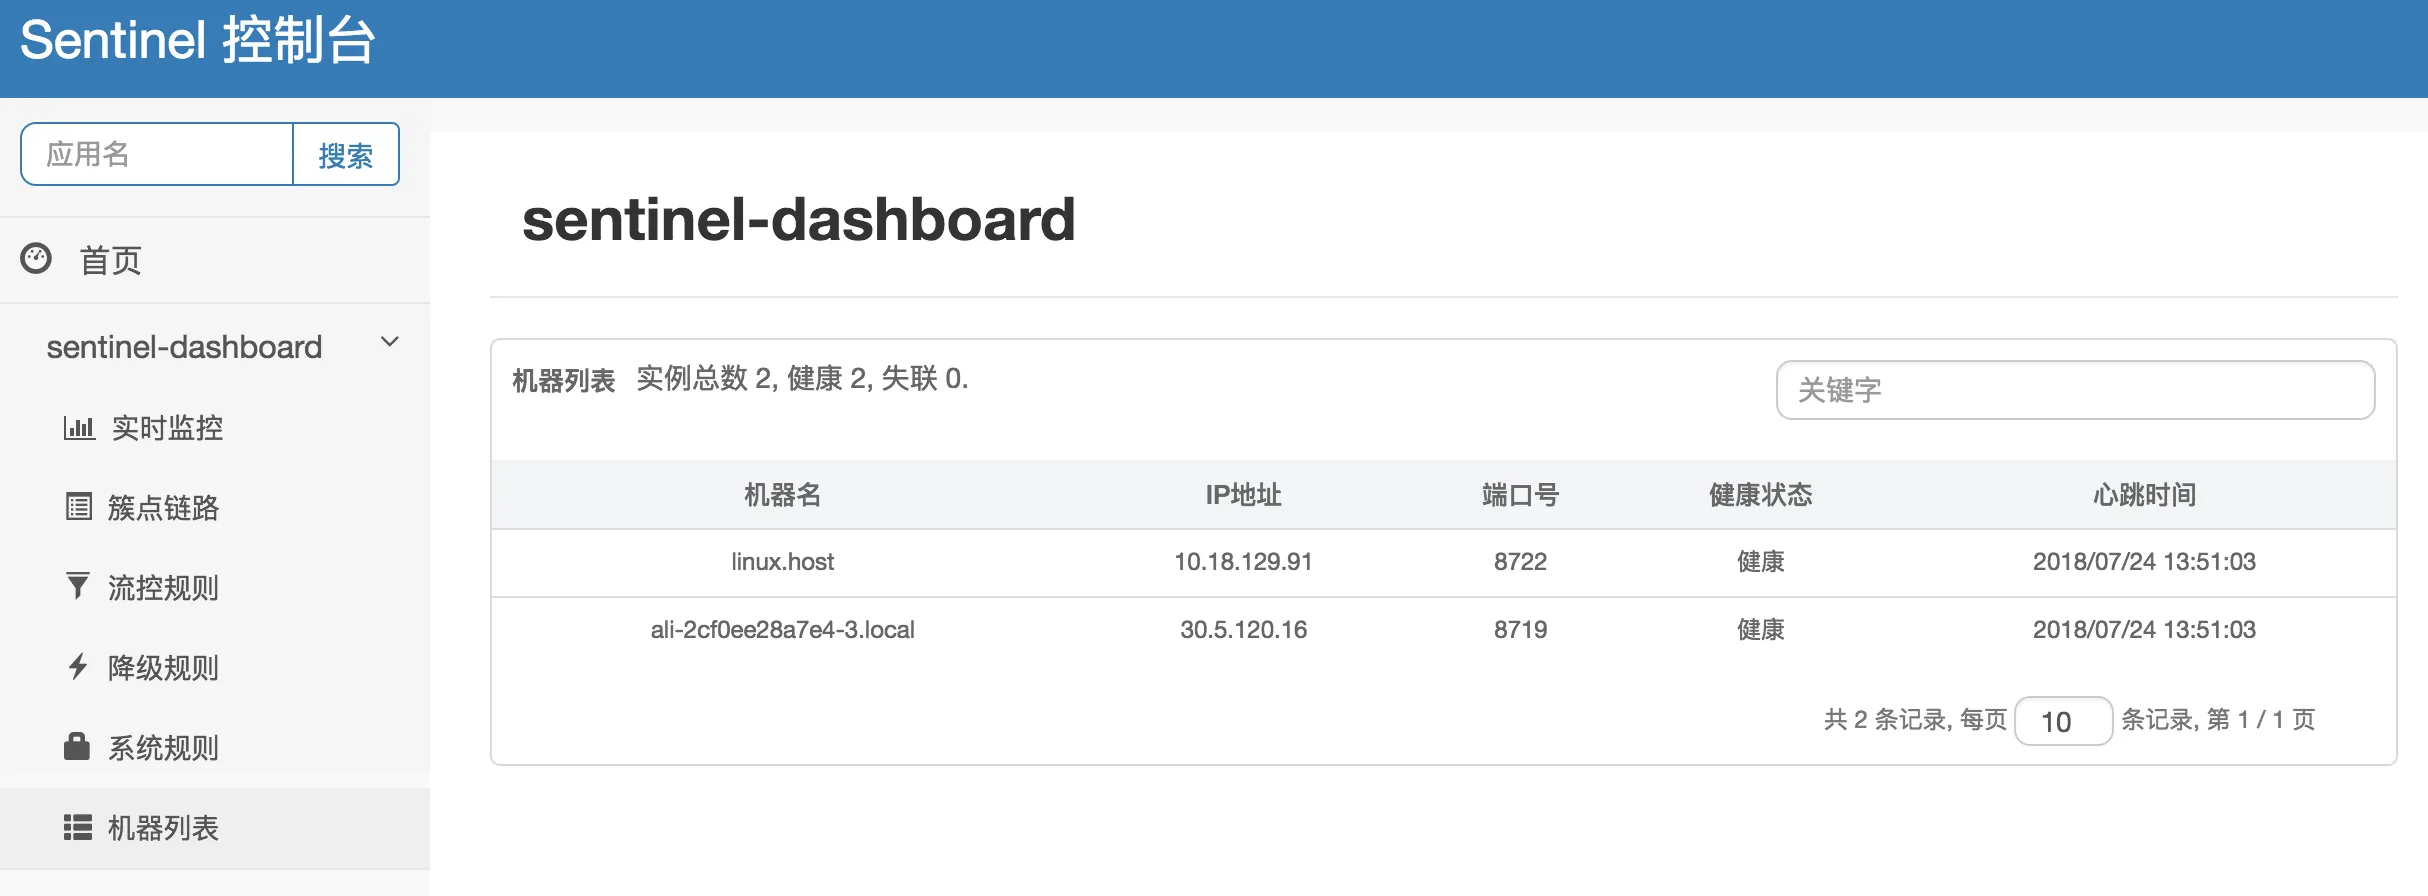This screenshot has height=896, width=2428.
Task: Click the 关键字 keyword filter field
Action: [2074, 390]
